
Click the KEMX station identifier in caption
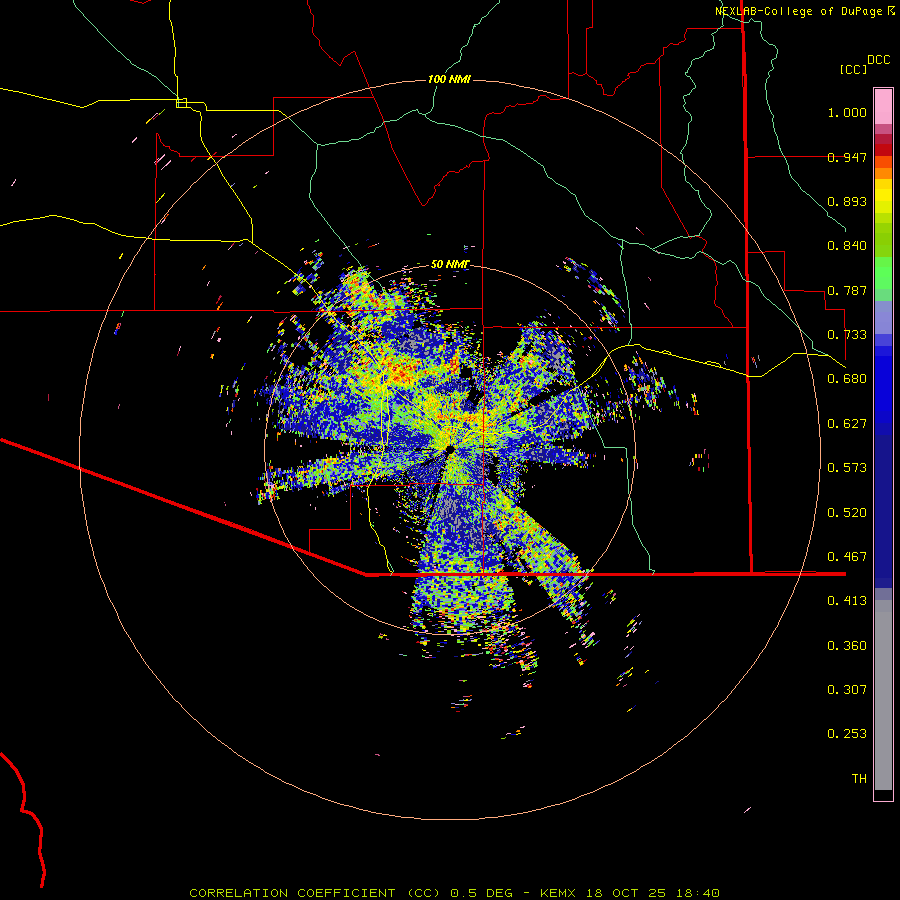click(559, 893)
